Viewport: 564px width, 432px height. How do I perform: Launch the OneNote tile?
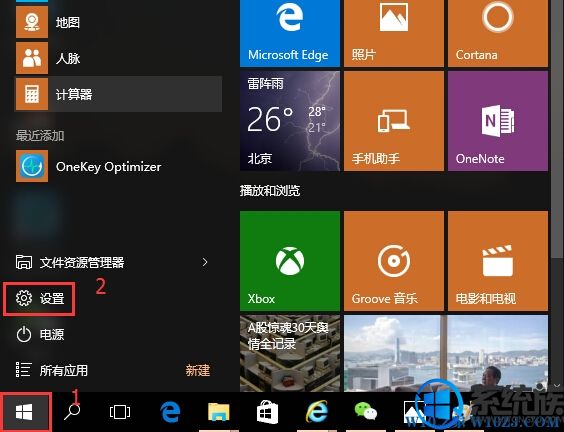(498, 121)
